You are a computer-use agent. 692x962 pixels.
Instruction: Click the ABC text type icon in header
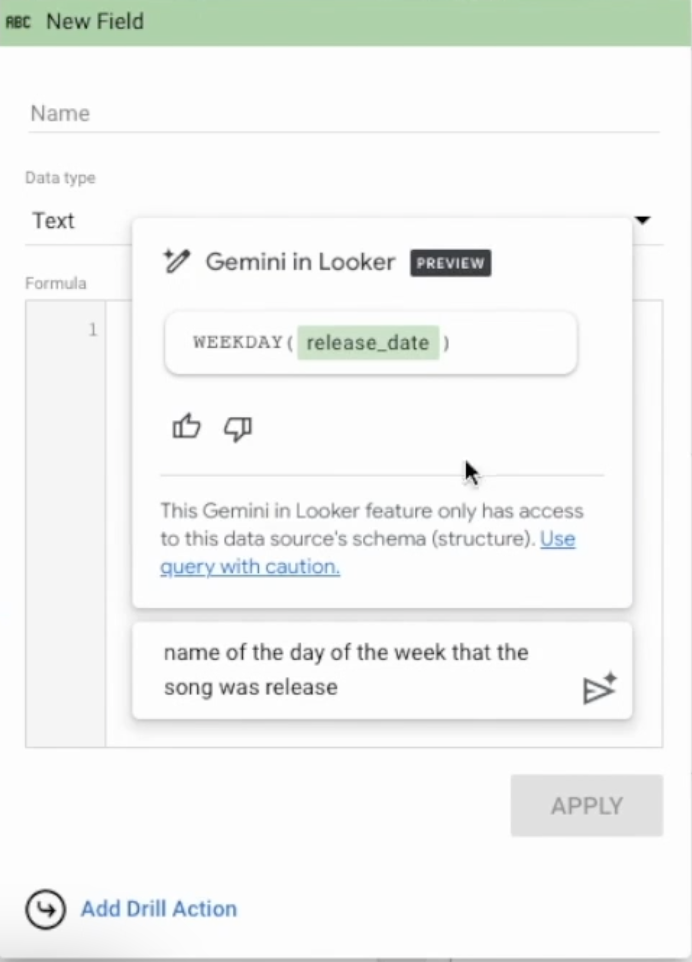(x=18, y=21)
